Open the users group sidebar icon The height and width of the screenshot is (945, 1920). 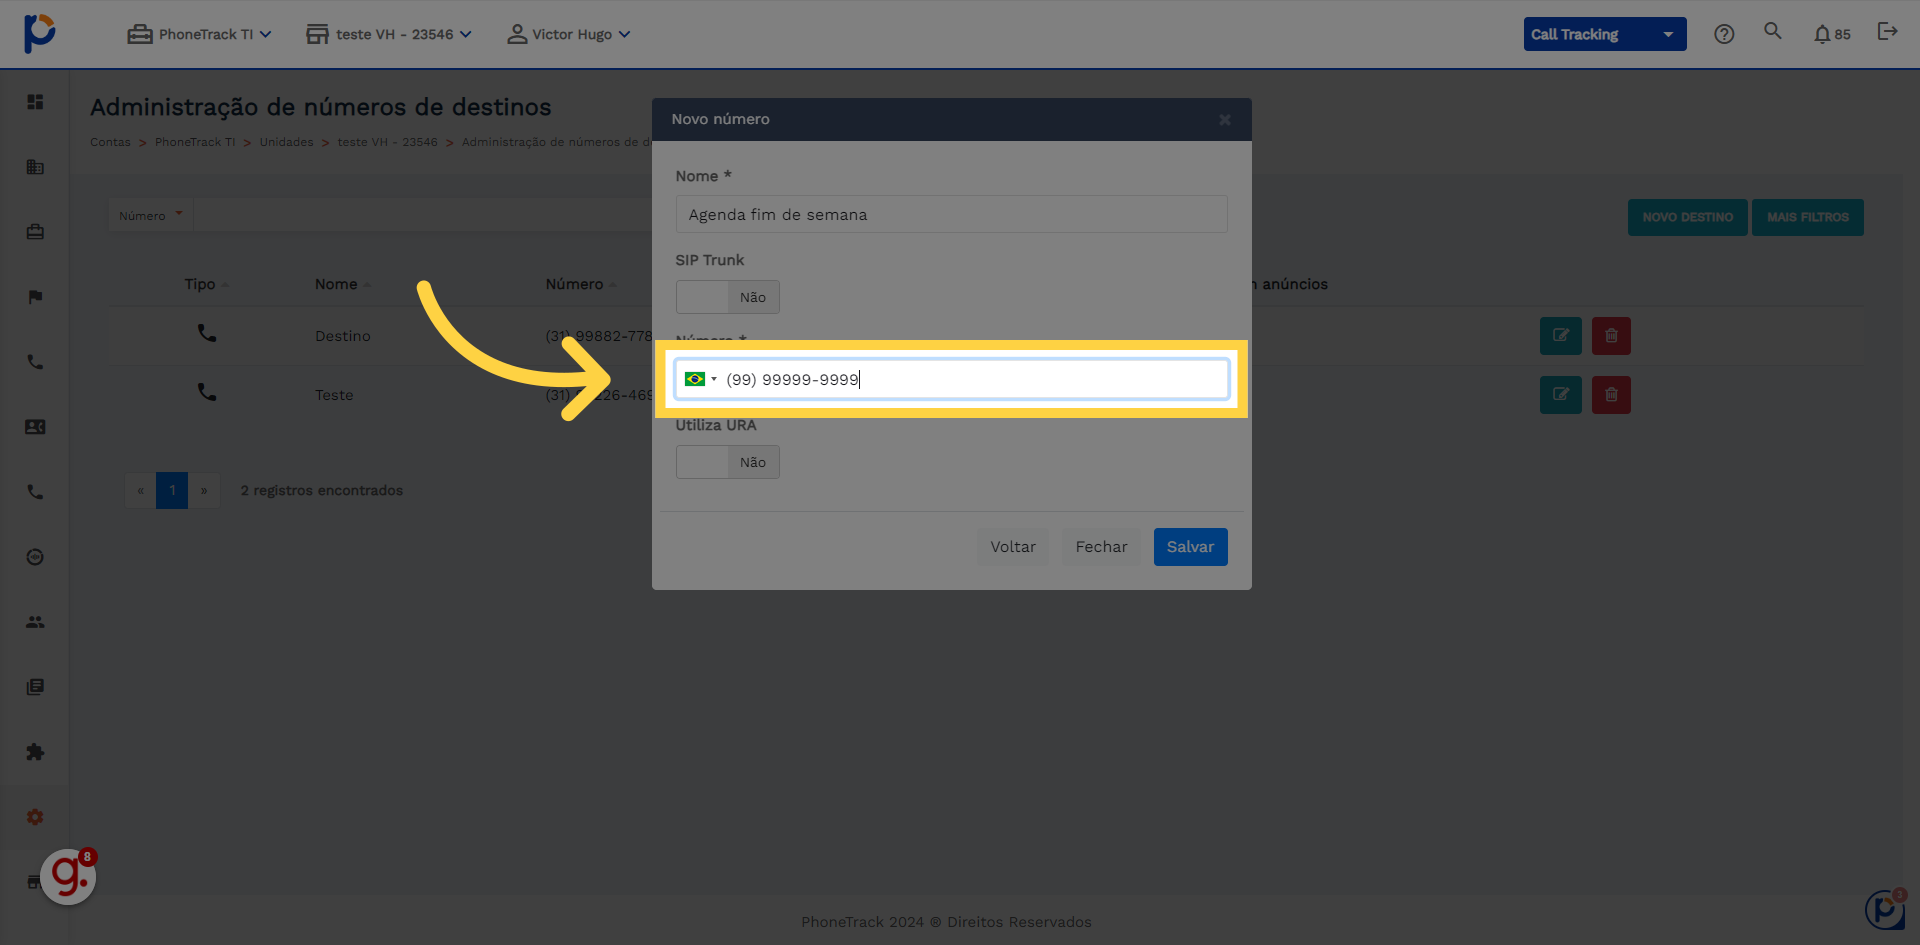point(35,622)
